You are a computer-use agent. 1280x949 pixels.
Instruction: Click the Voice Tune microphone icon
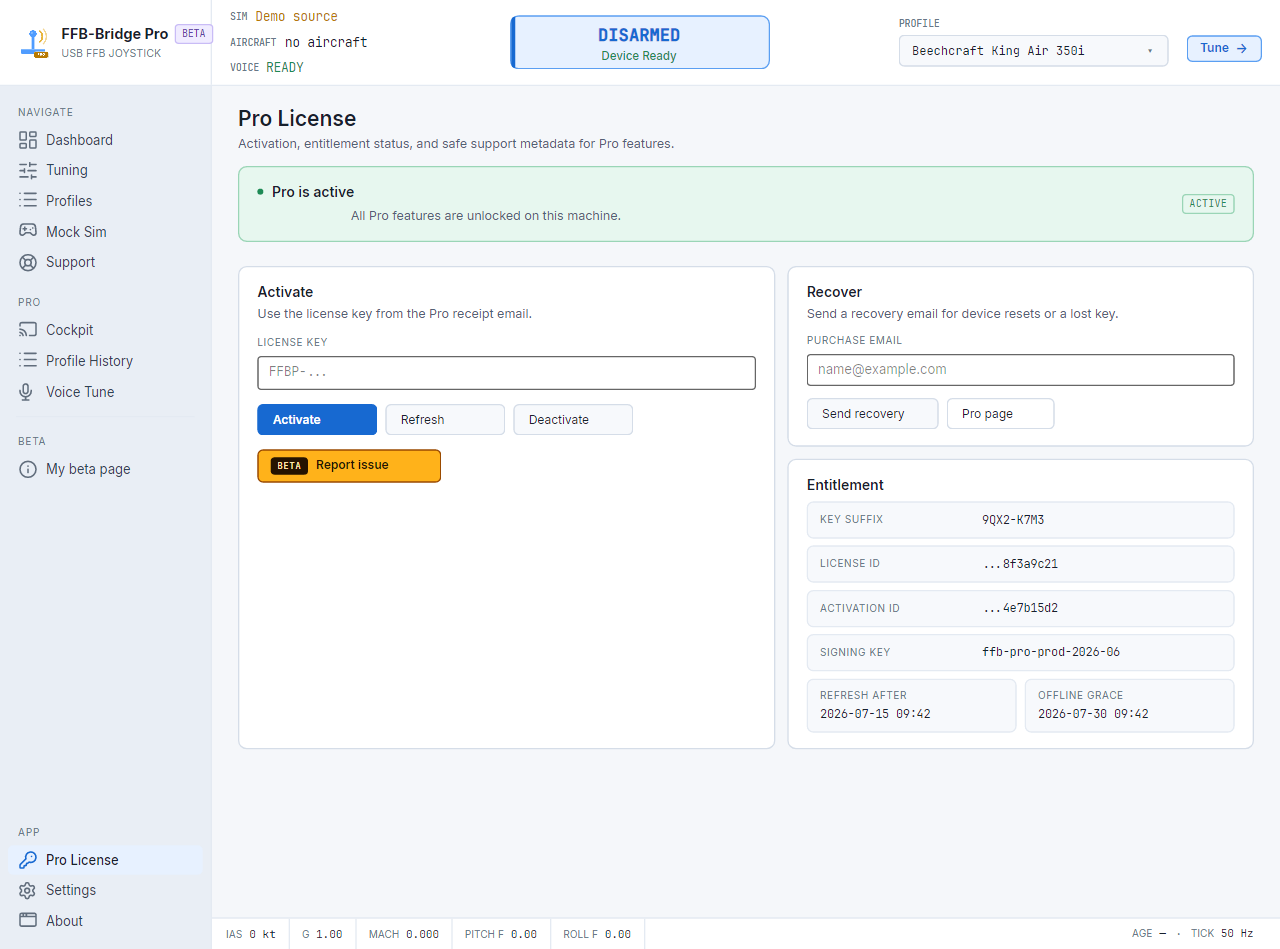click(x=28, y=392)
